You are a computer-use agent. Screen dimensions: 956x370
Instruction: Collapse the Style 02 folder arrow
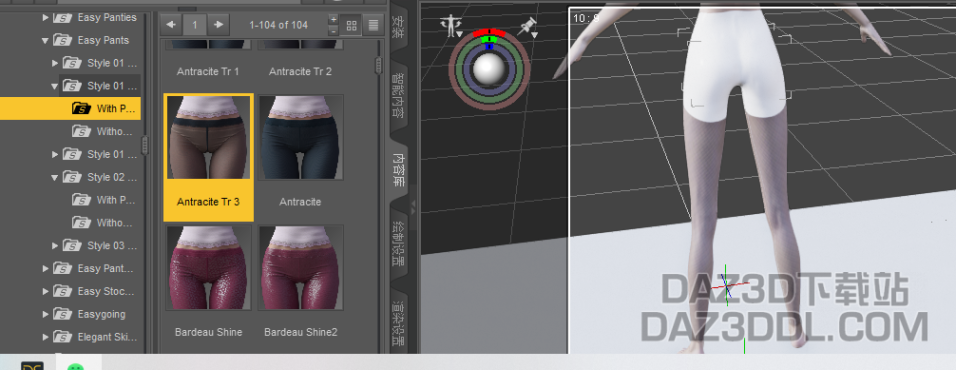55,177
